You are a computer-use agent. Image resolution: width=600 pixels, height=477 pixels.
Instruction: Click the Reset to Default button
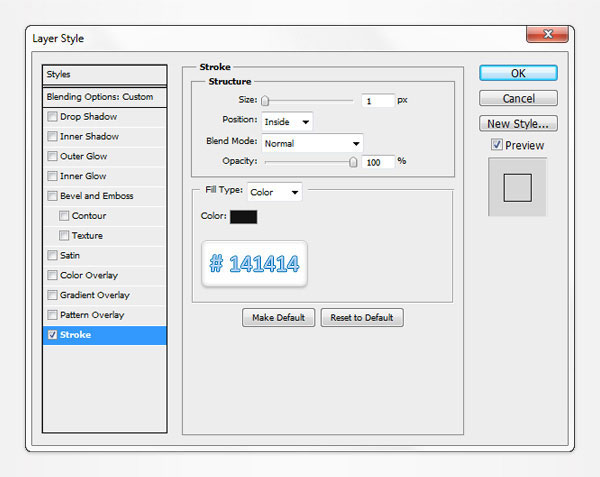362,317
